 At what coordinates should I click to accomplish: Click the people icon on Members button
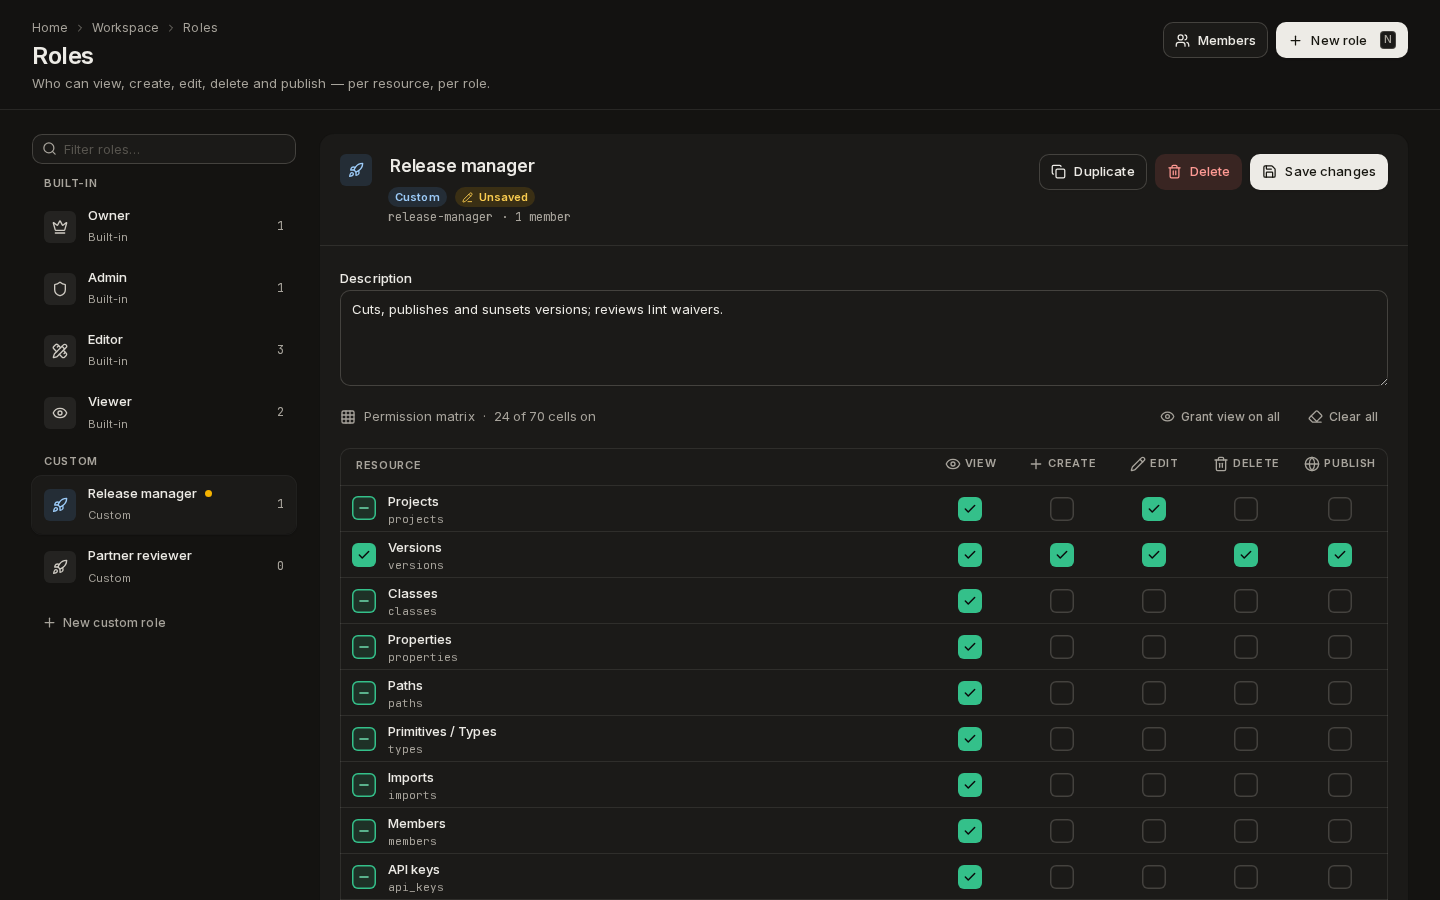click(1183, 41)
